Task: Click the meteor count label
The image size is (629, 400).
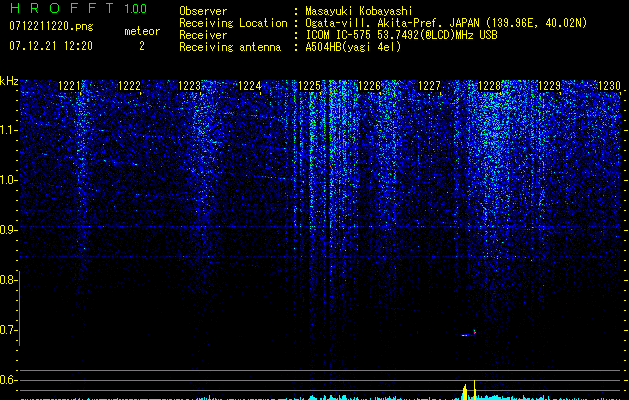Action: pos(142,31)
